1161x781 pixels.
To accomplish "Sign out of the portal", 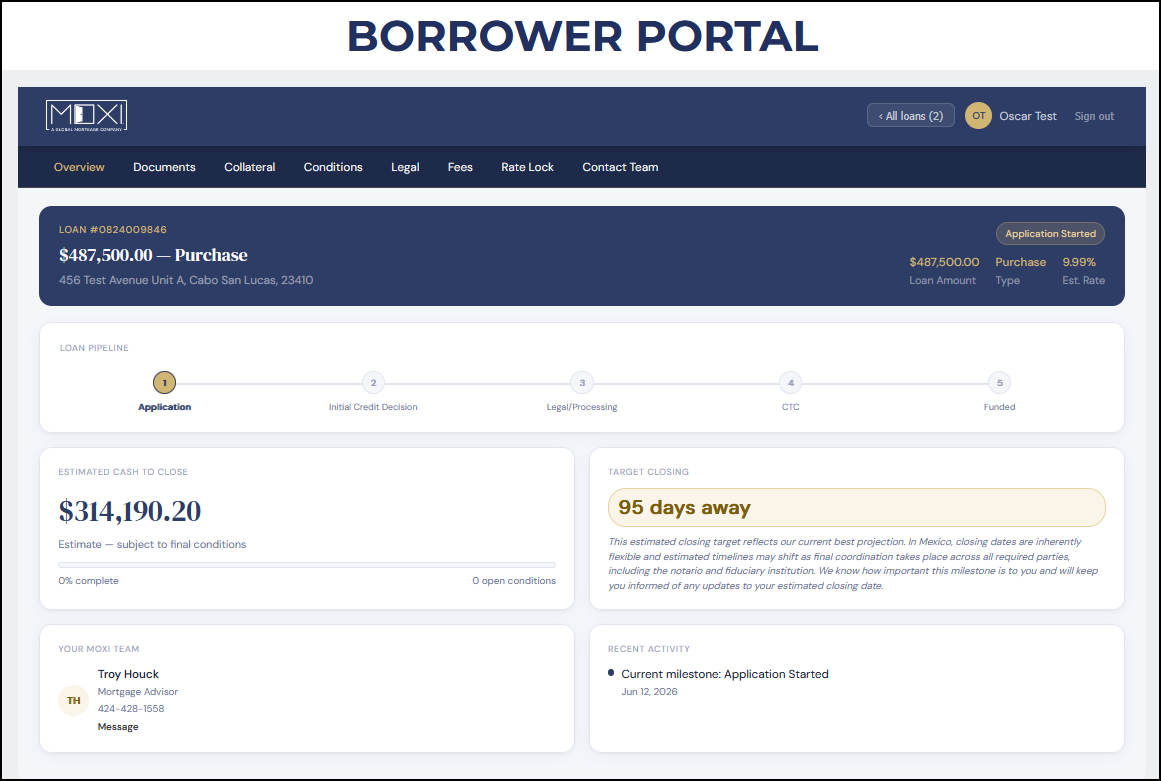I will tap(1094, 116).
